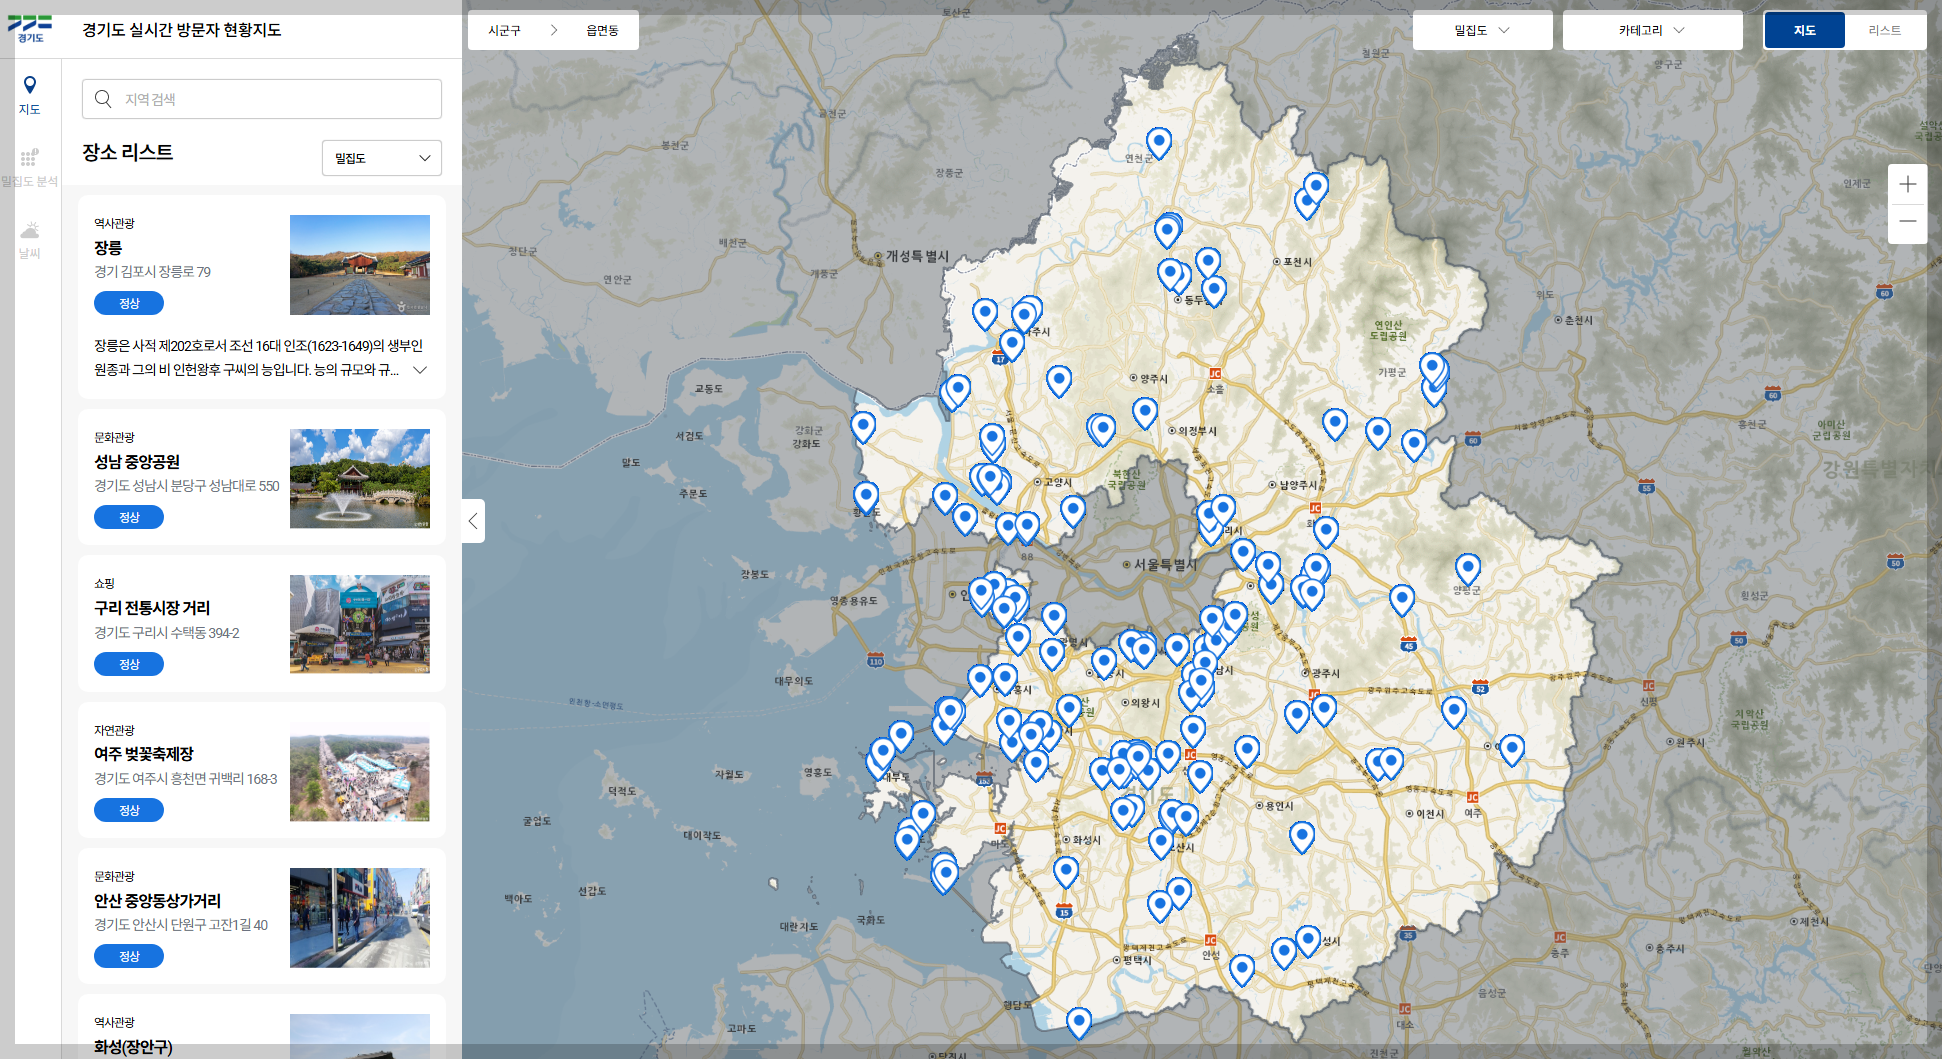Open the 지도 map sidebar icon
This screenshot has height=1059, width=1942.
coord(30,96)
